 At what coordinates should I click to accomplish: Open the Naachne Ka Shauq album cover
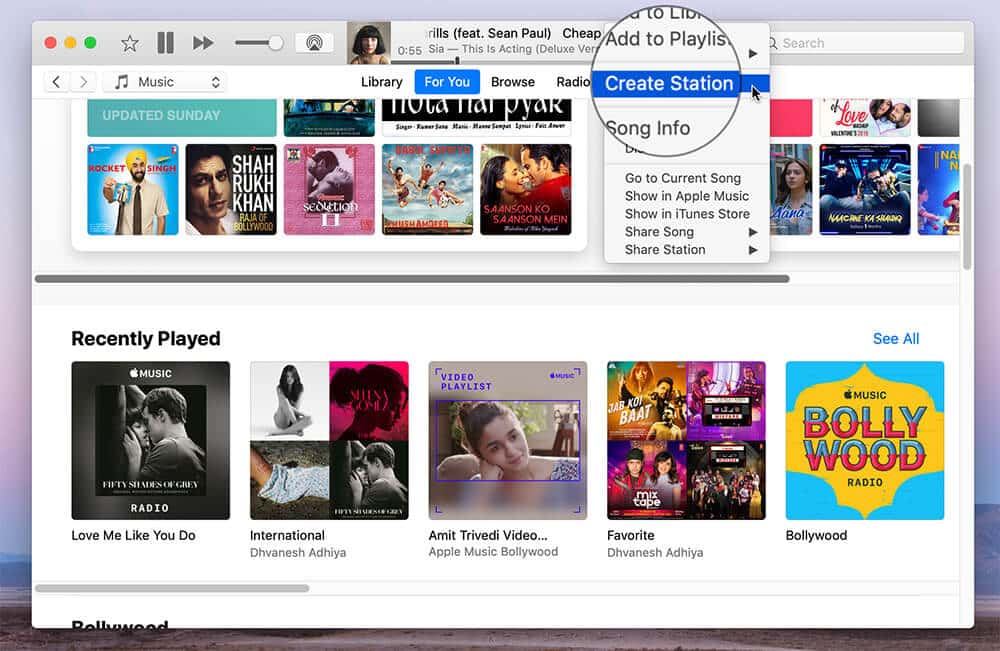tap(865, 189)
